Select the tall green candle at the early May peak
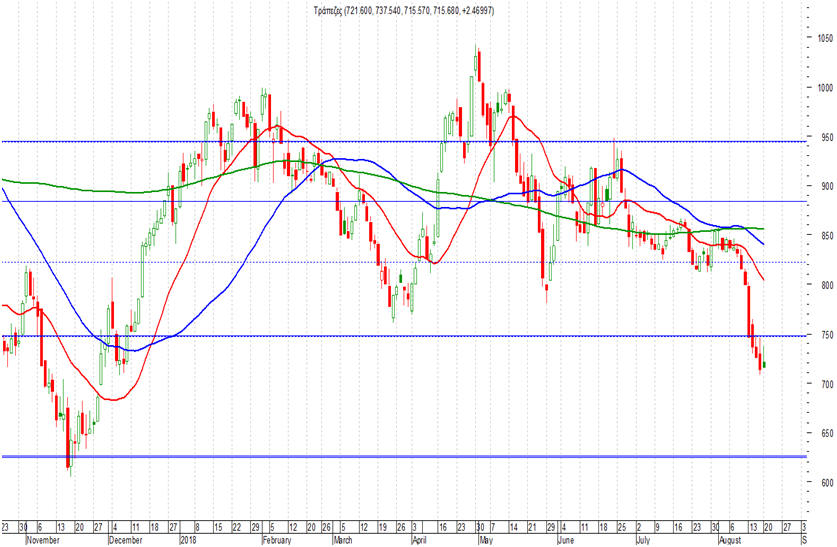 click(x=475, y=61)
